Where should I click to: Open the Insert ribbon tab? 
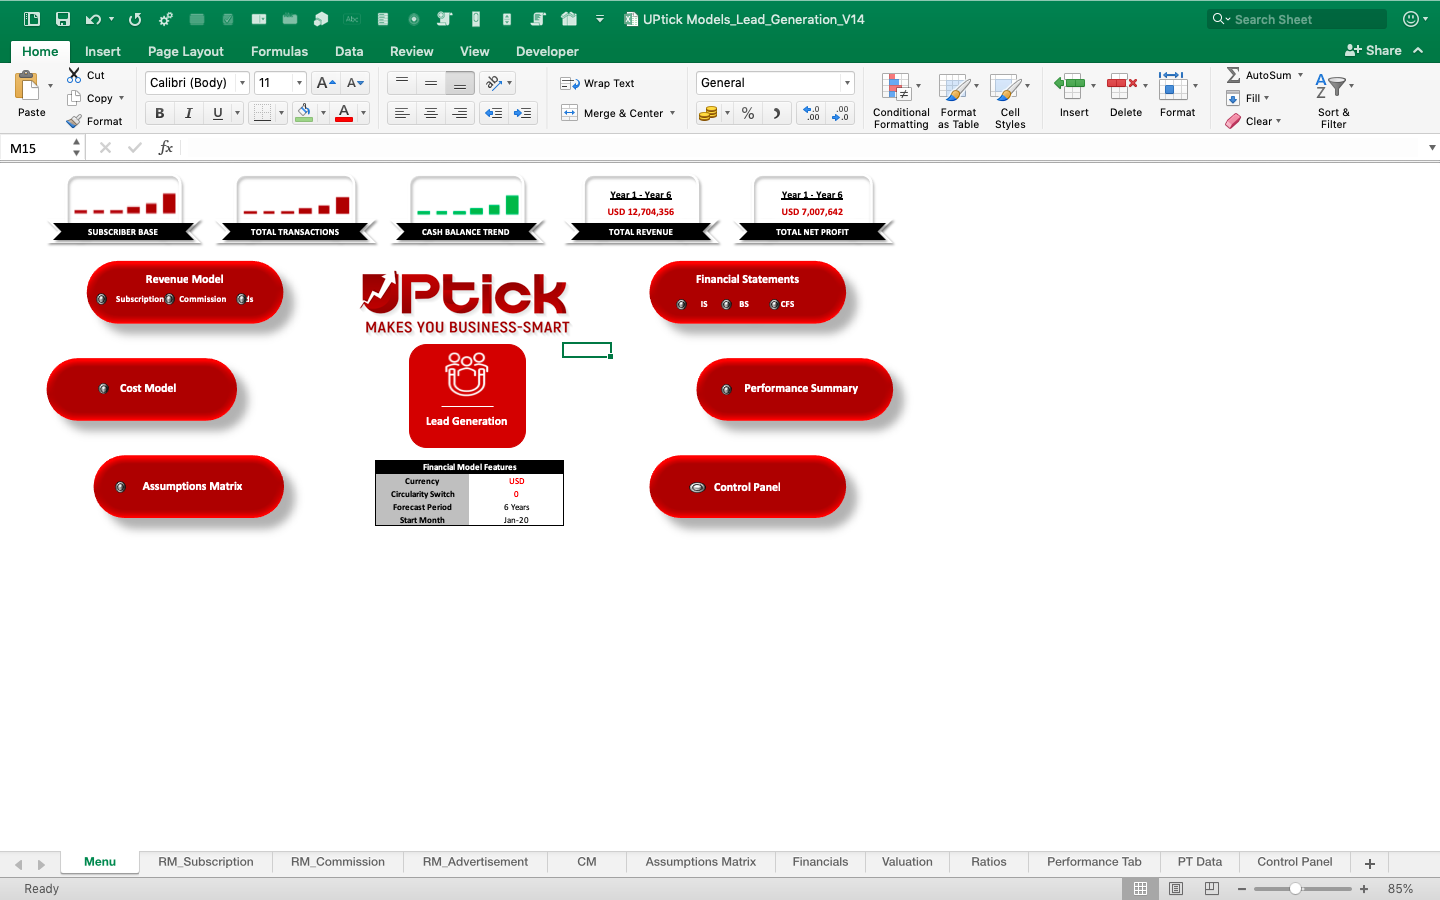coord(103,51)
